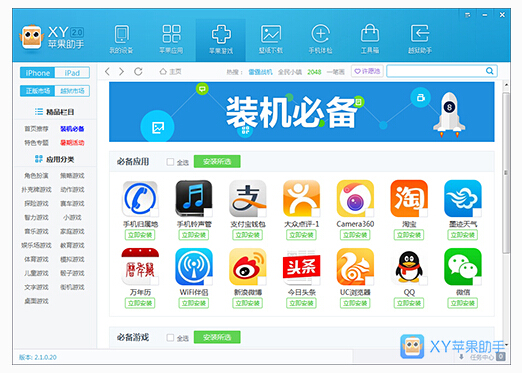Click the 装机必备 rocket banner
The image size is (522, 373).
point(302,112)
